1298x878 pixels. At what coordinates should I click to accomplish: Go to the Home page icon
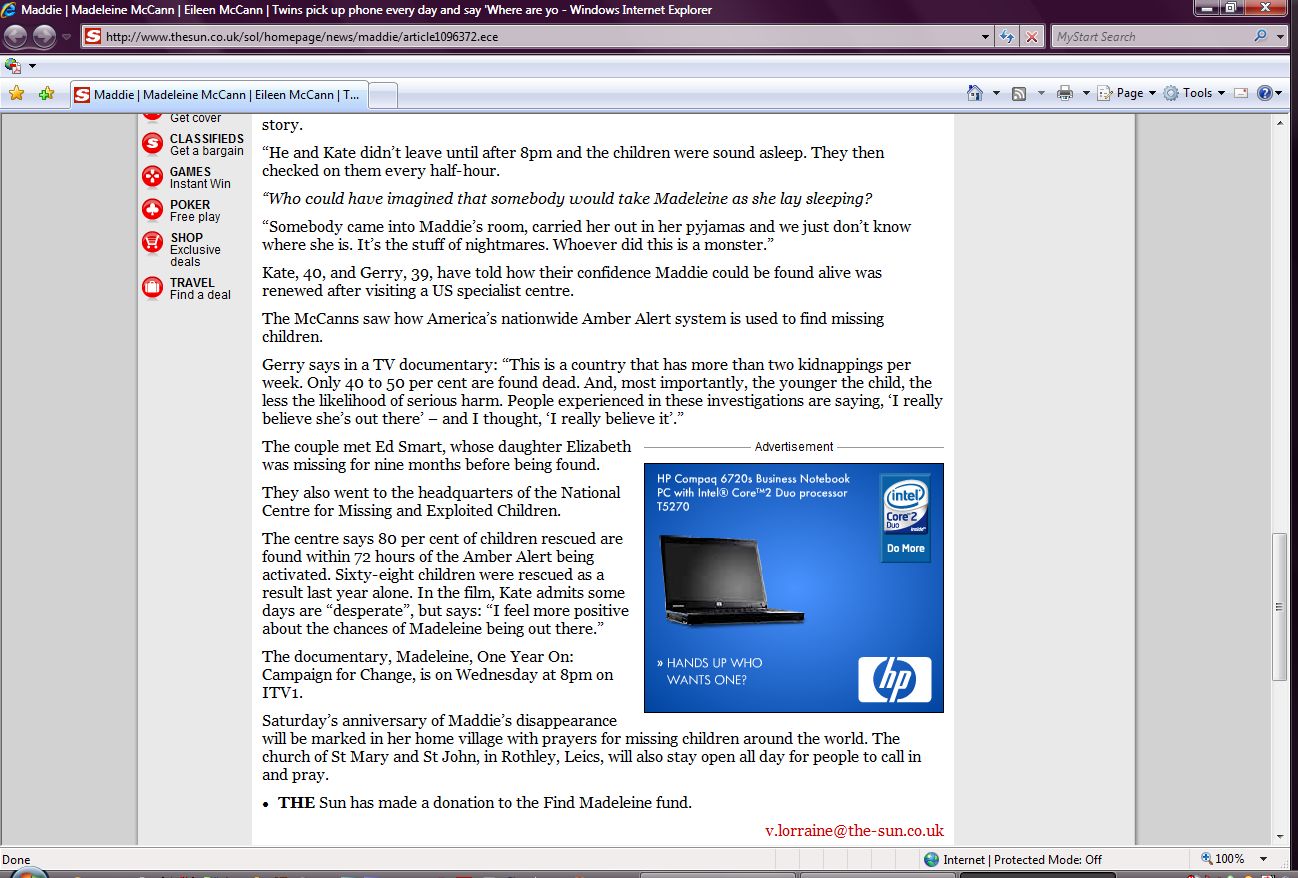tap(975, 93)
